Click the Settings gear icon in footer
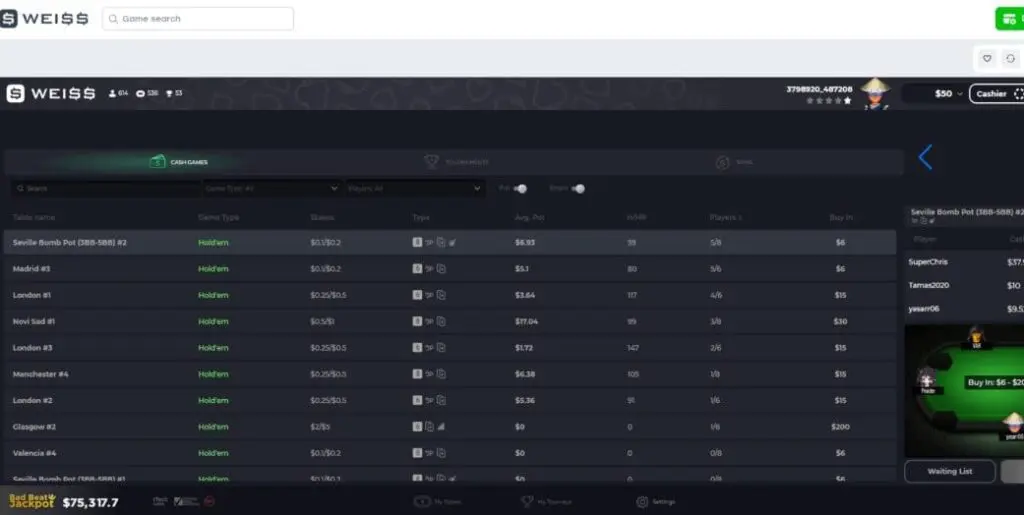 click(643, 501)
